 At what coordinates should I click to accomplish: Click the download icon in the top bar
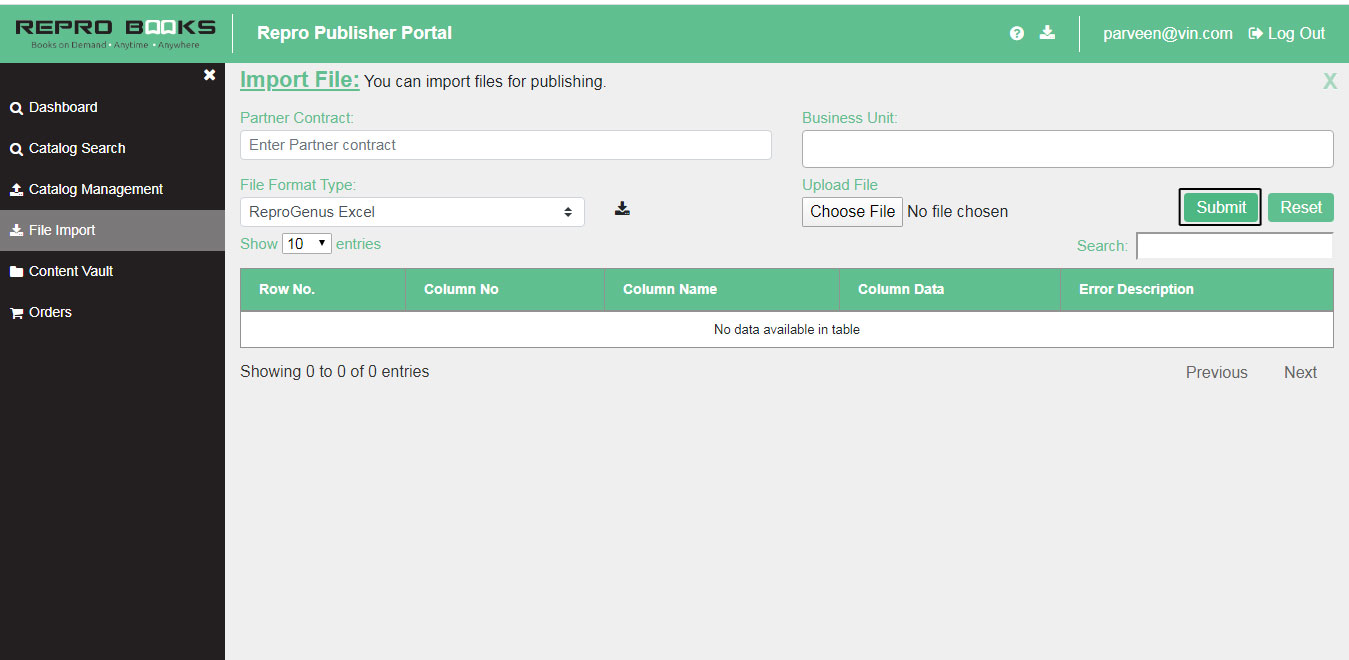coord(1047,33)
